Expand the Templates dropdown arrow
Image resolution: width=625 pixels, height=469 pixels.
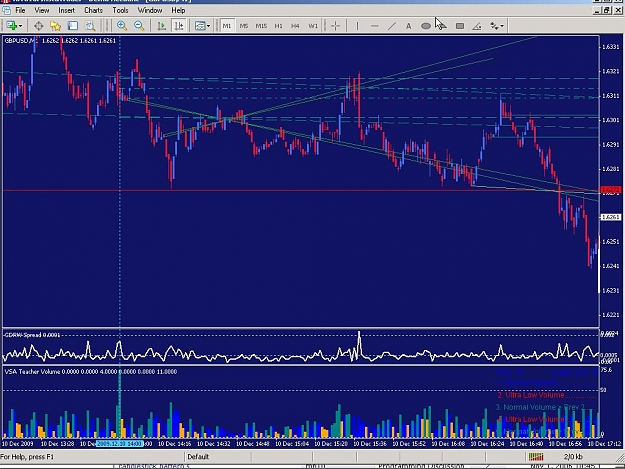208,26
